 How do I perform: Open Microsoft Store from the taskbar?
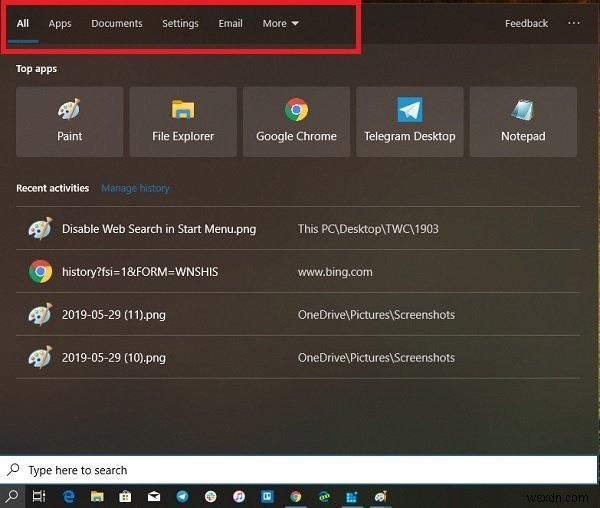point(125,496)
